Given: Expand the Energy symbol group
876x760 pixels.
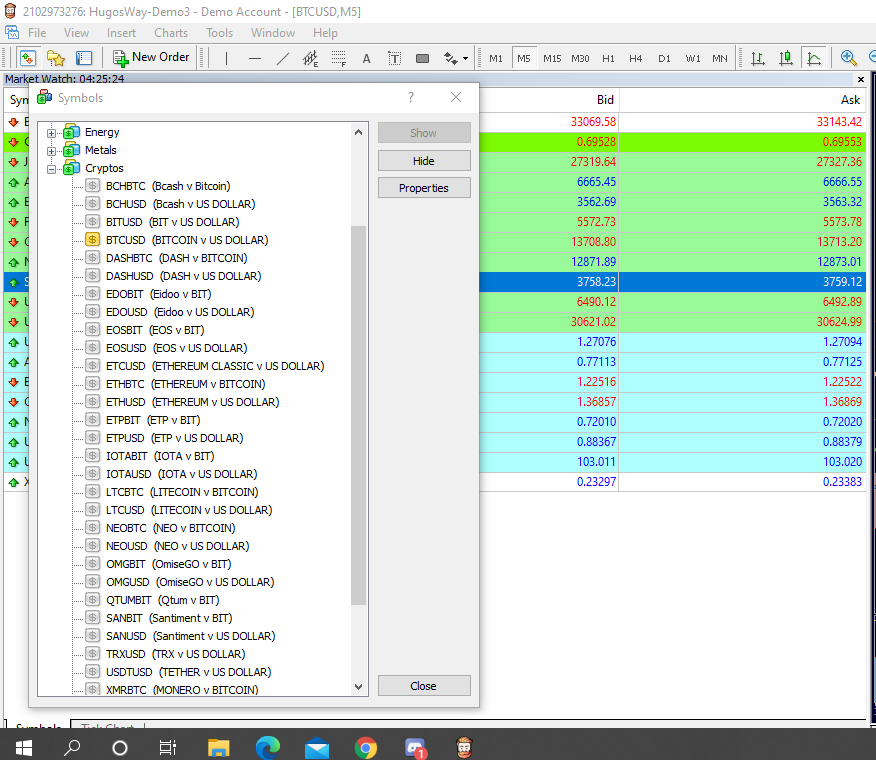Looking at the screenshot, I should pos(52,132).
